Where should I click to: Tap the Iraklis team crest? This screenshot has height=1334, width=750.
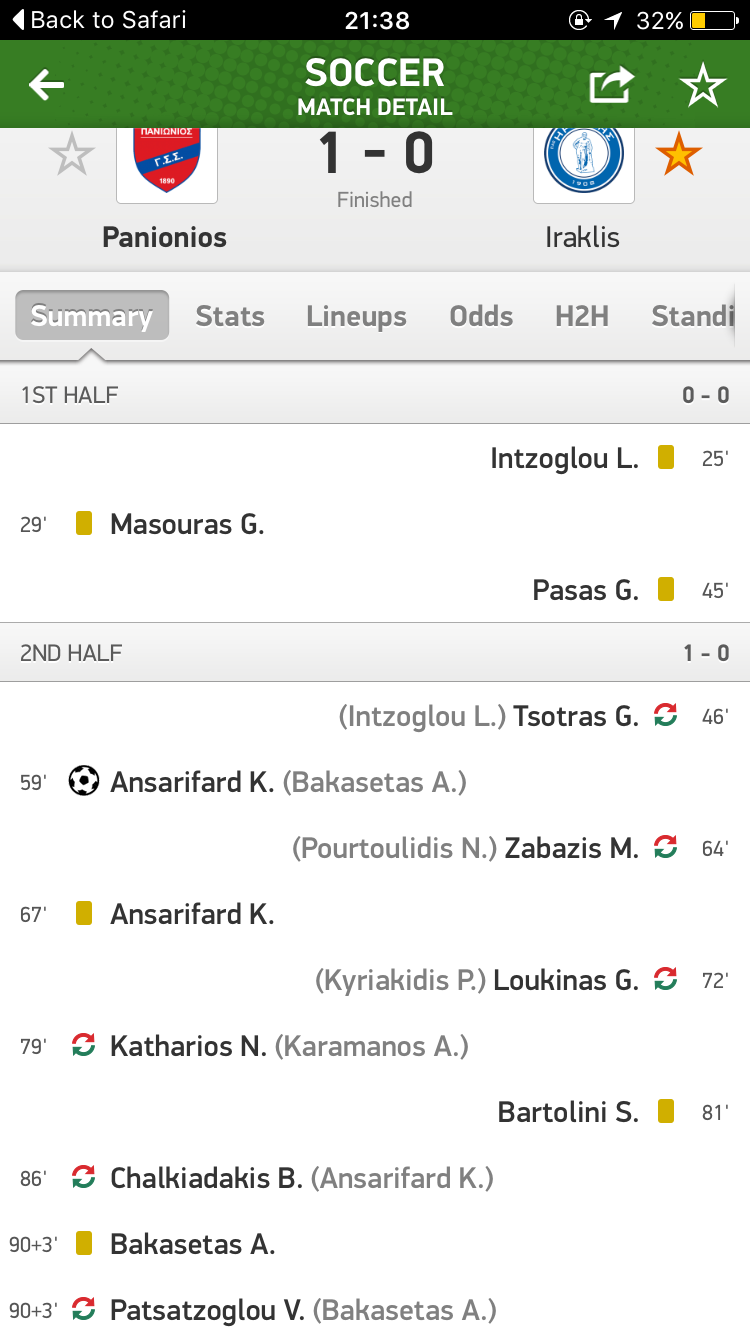tap(583, 158)
